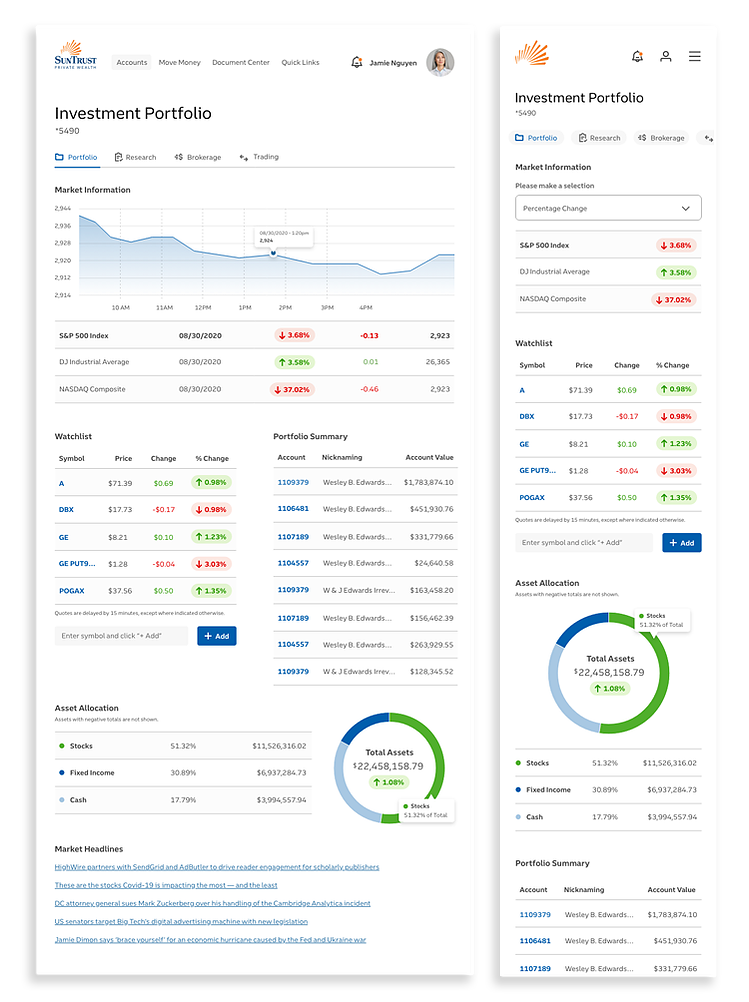Image resolution: width=749 pixels, height=1002 pixels.
Task: Open symbol DBX in desktop watchlist
Action: [66, 510]
